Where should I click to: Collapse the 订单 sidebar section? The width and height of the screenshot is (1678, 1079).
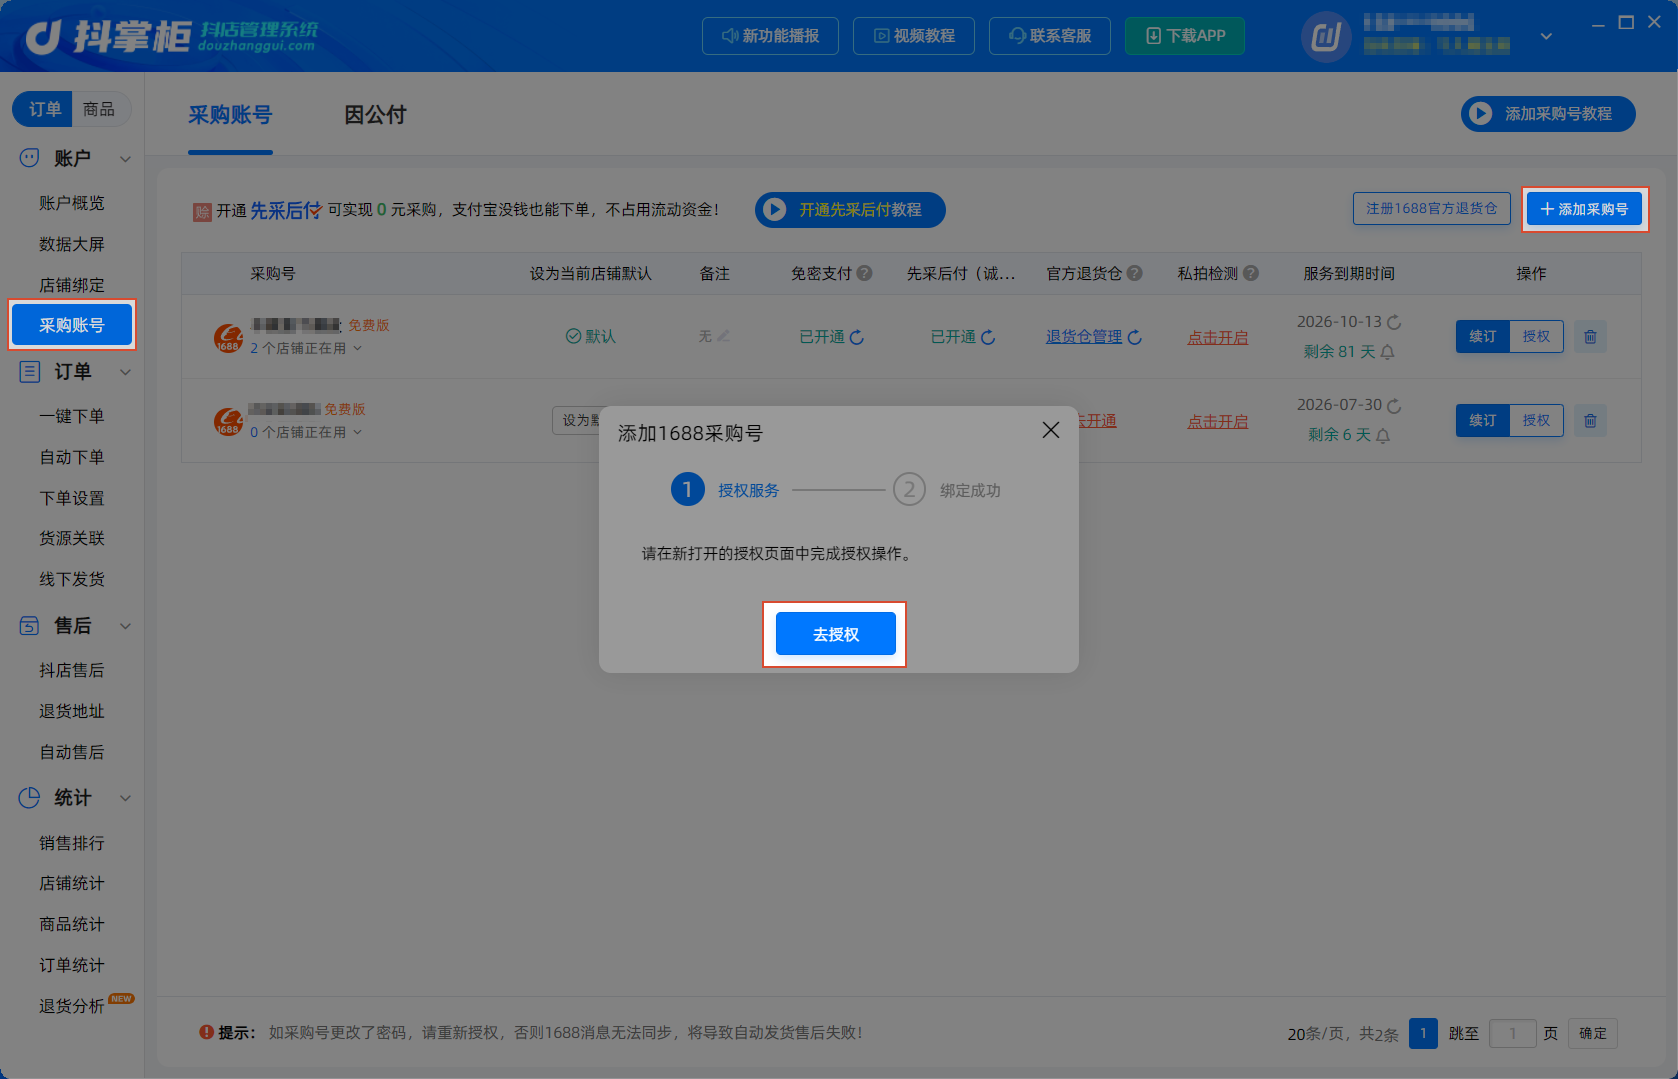coord(125,372)
